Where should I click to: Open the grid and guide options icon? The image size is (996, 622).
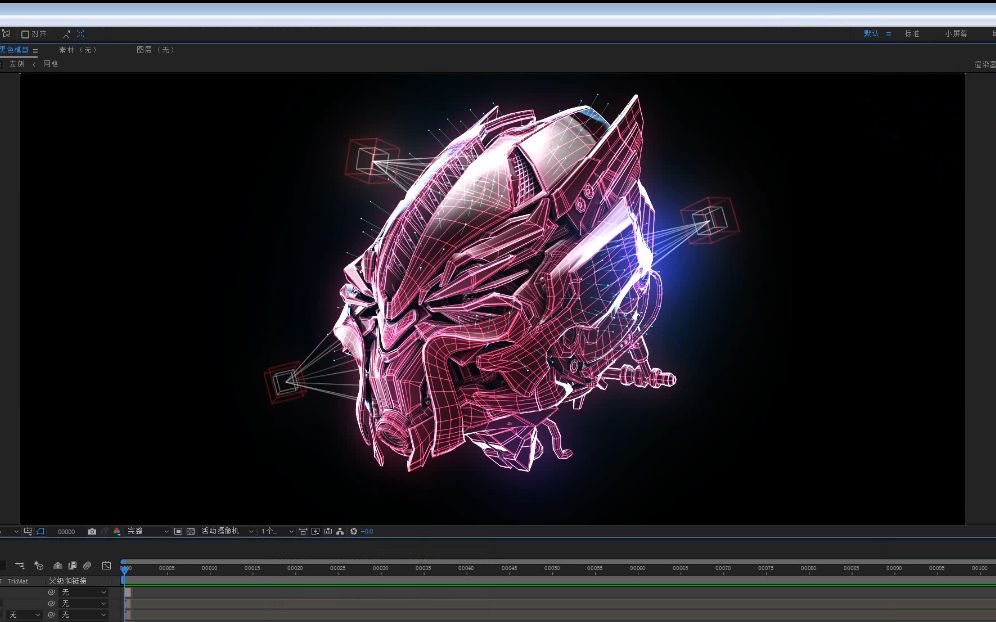[x=28, y=531]
